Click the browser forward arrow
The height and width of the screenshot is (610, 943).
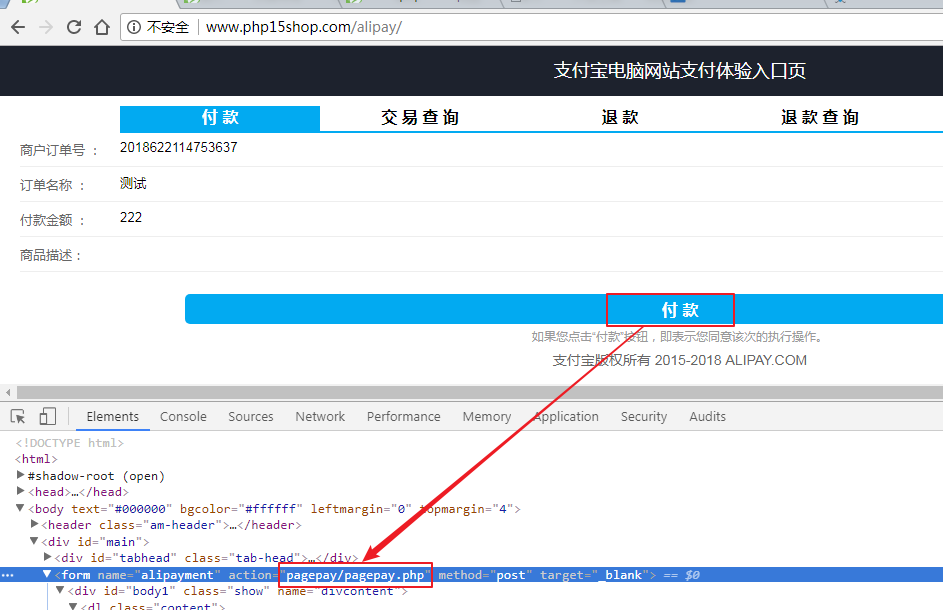46,27
